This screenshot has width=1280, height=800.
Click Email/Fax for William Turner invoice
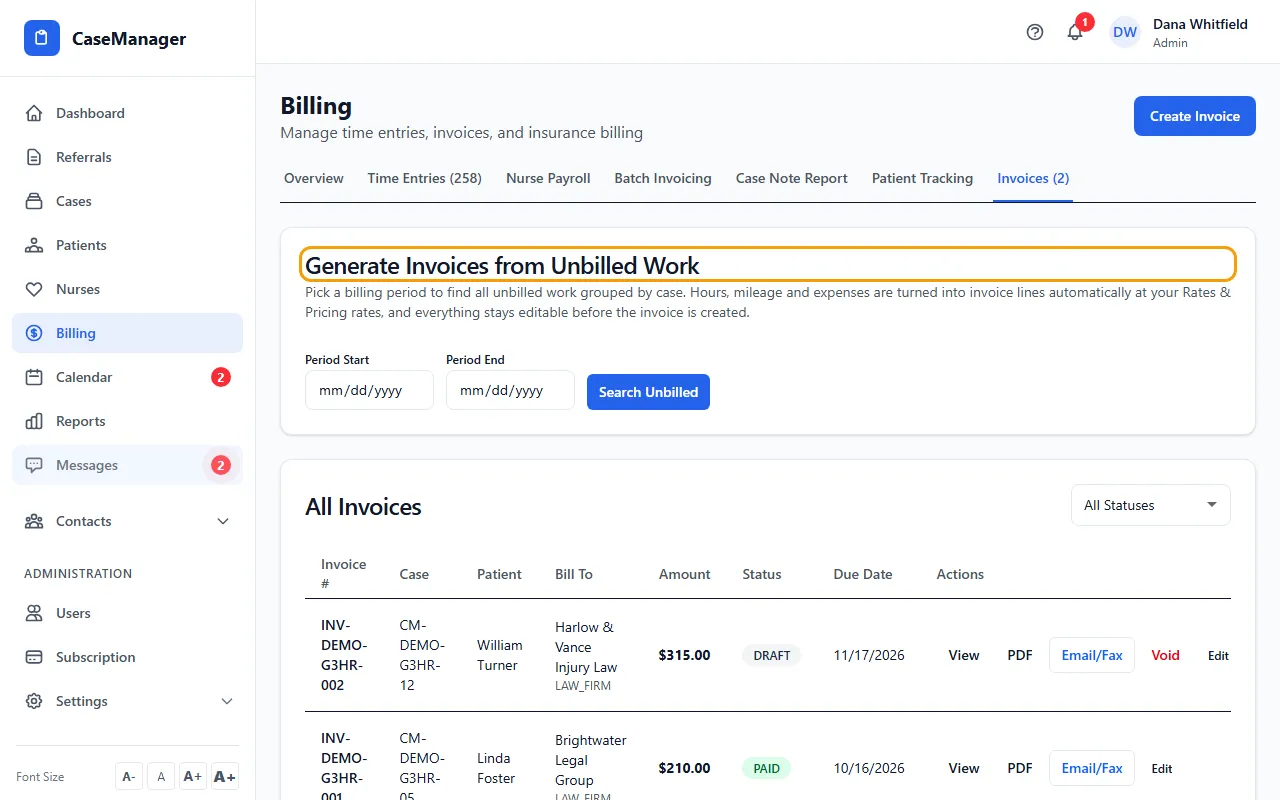pos(1092,655)
